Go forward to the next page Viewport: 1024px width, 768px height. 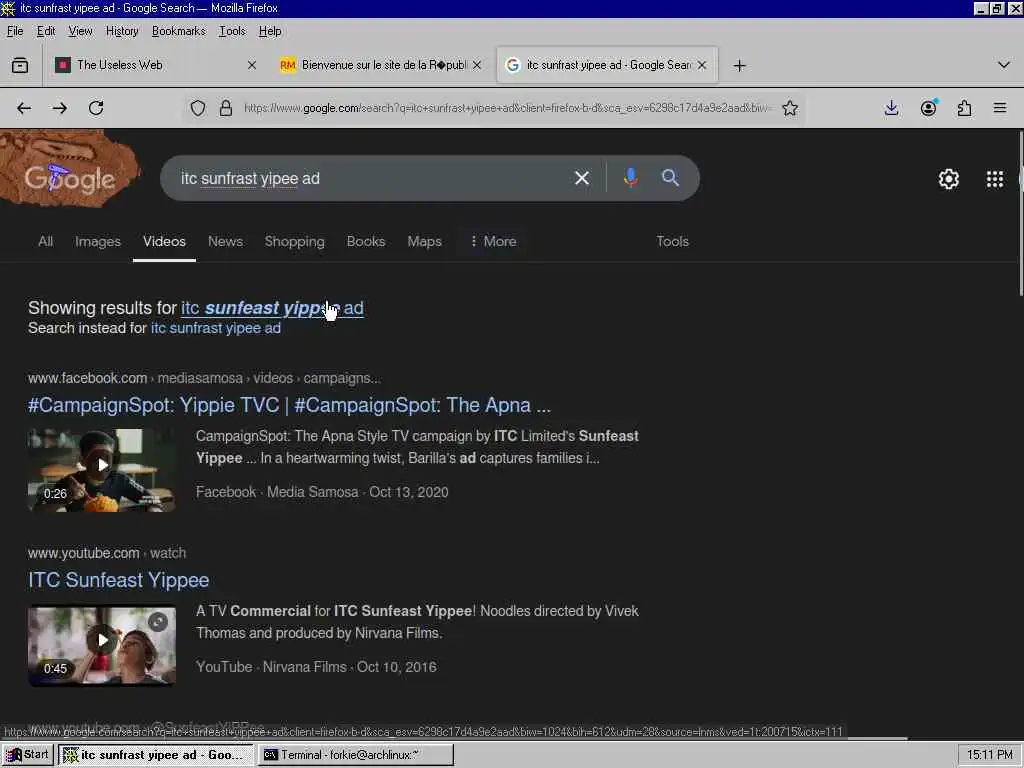click(60, 108)
